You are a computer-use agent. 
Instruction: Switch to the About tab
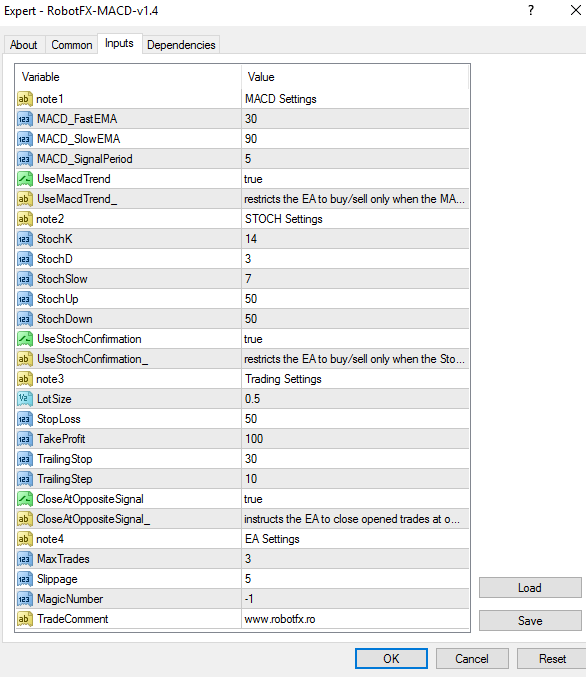[x=24, y=45]
